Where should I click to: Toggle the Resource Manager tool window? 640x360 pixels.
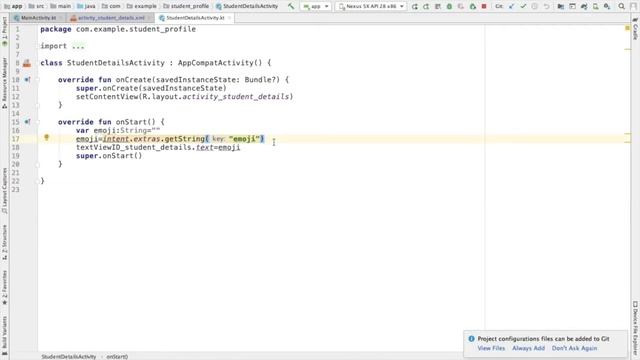(4, 83)
